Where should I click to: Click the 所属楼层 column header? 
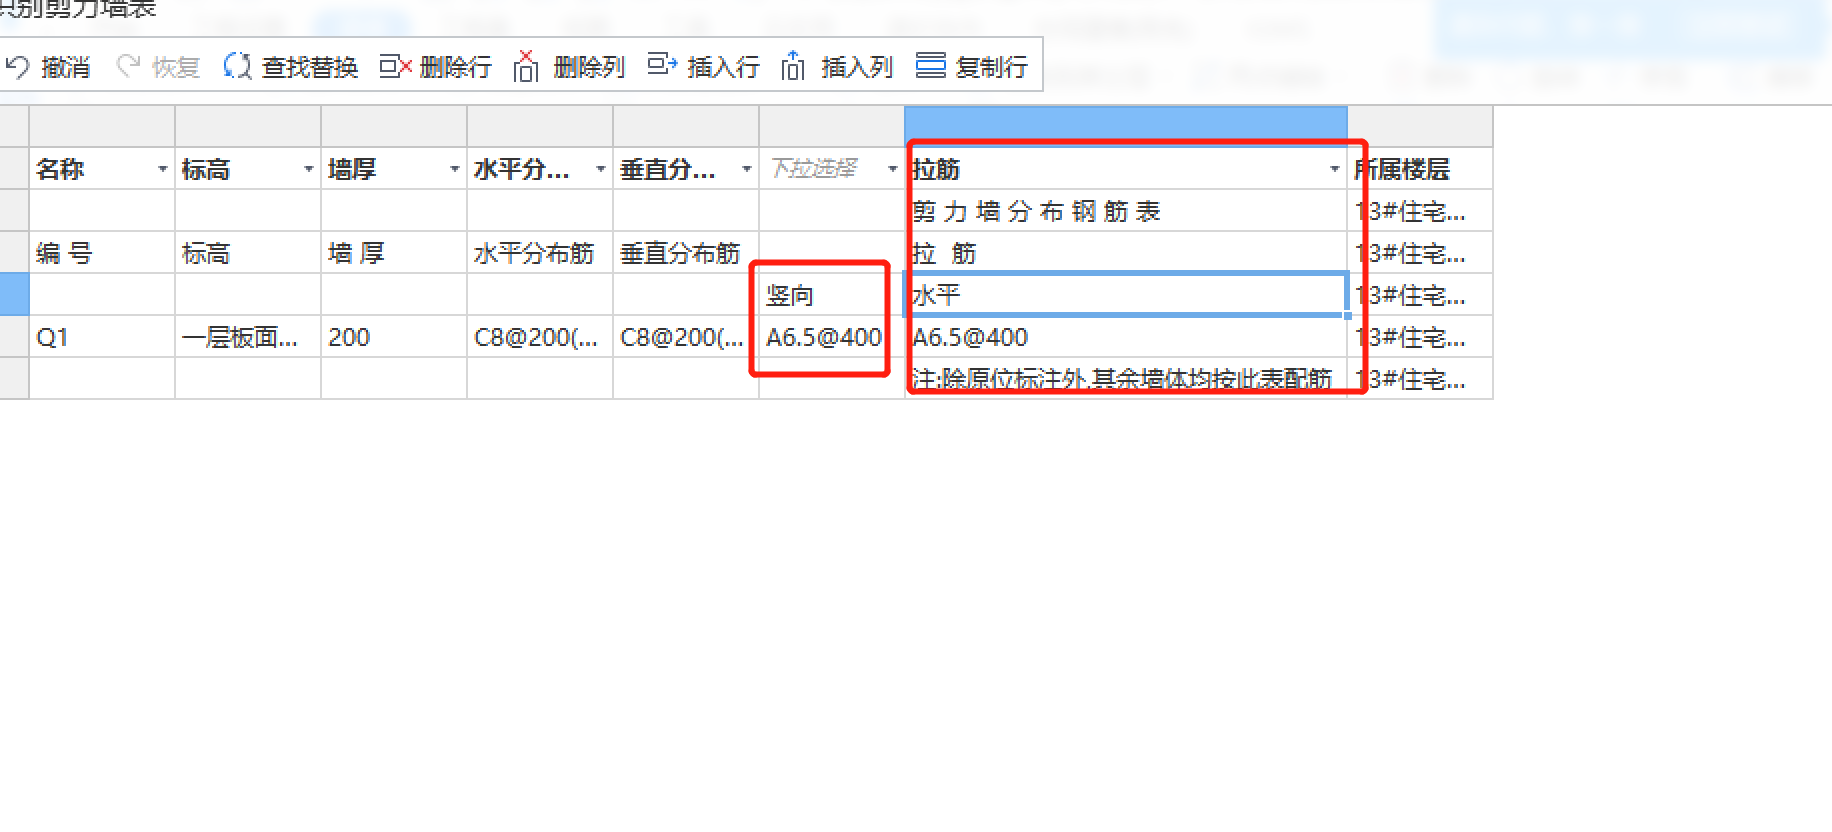[1420, 169]
